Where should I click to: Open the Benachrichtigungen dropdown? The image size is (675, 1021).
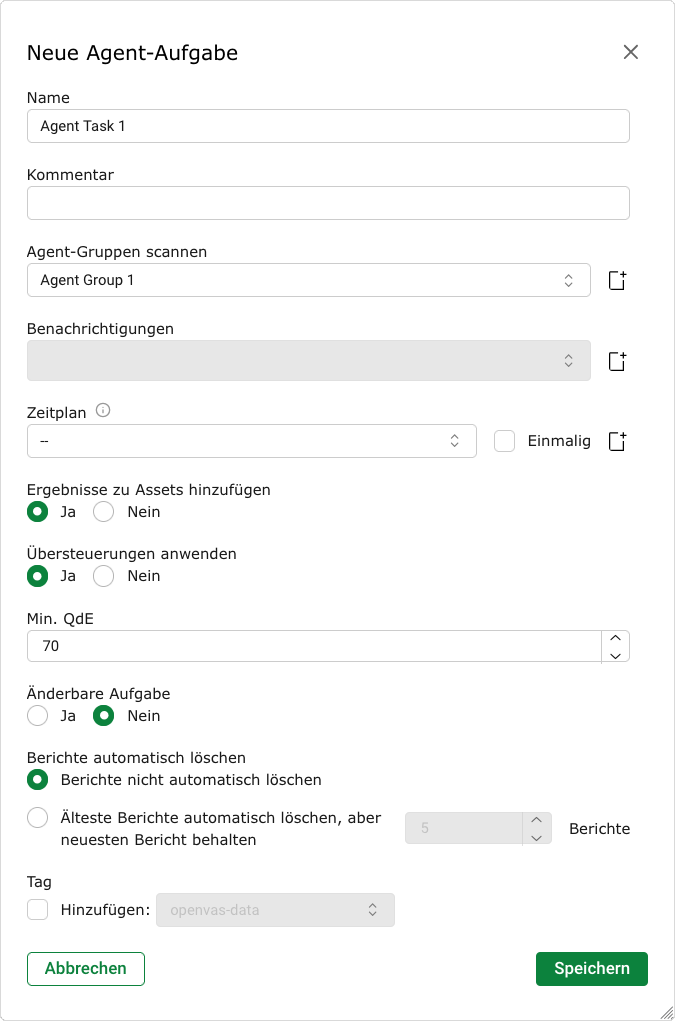point(308,361)
